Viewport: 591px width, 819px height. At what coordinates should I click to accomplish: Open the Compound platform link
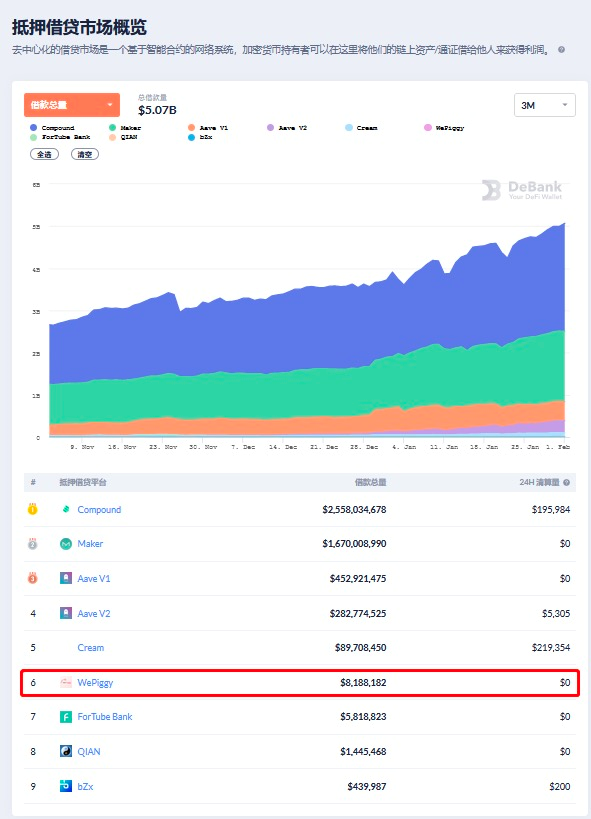click(99, 509)
